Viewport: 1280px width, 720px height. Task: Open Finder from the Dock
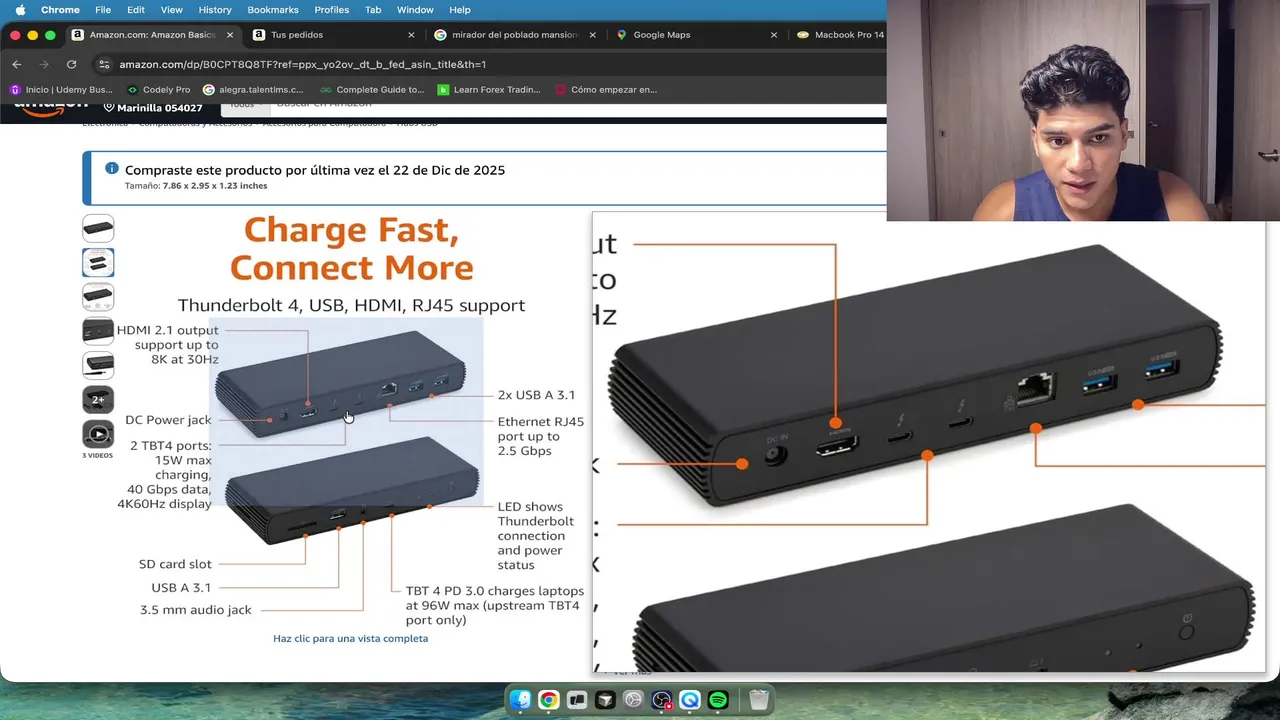(x=520, y=700)
